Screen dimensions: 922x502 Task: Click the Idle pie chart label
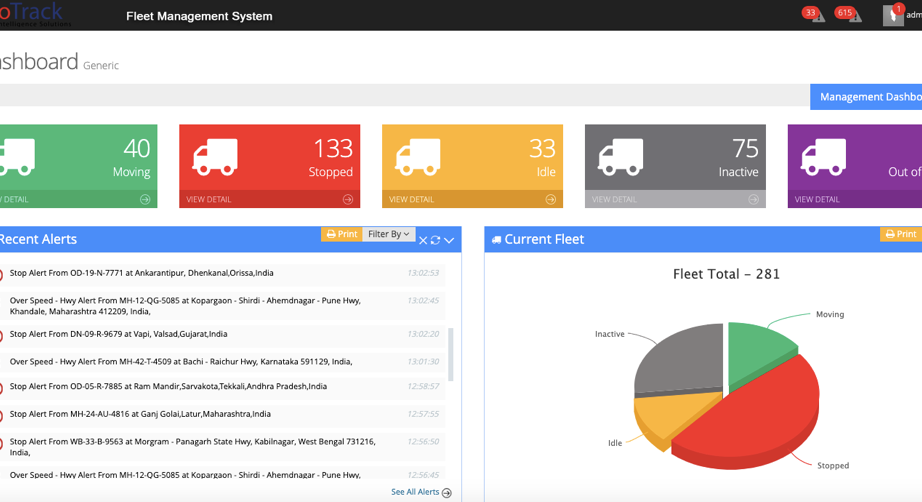pyautogui.click(x=615, y=443)
